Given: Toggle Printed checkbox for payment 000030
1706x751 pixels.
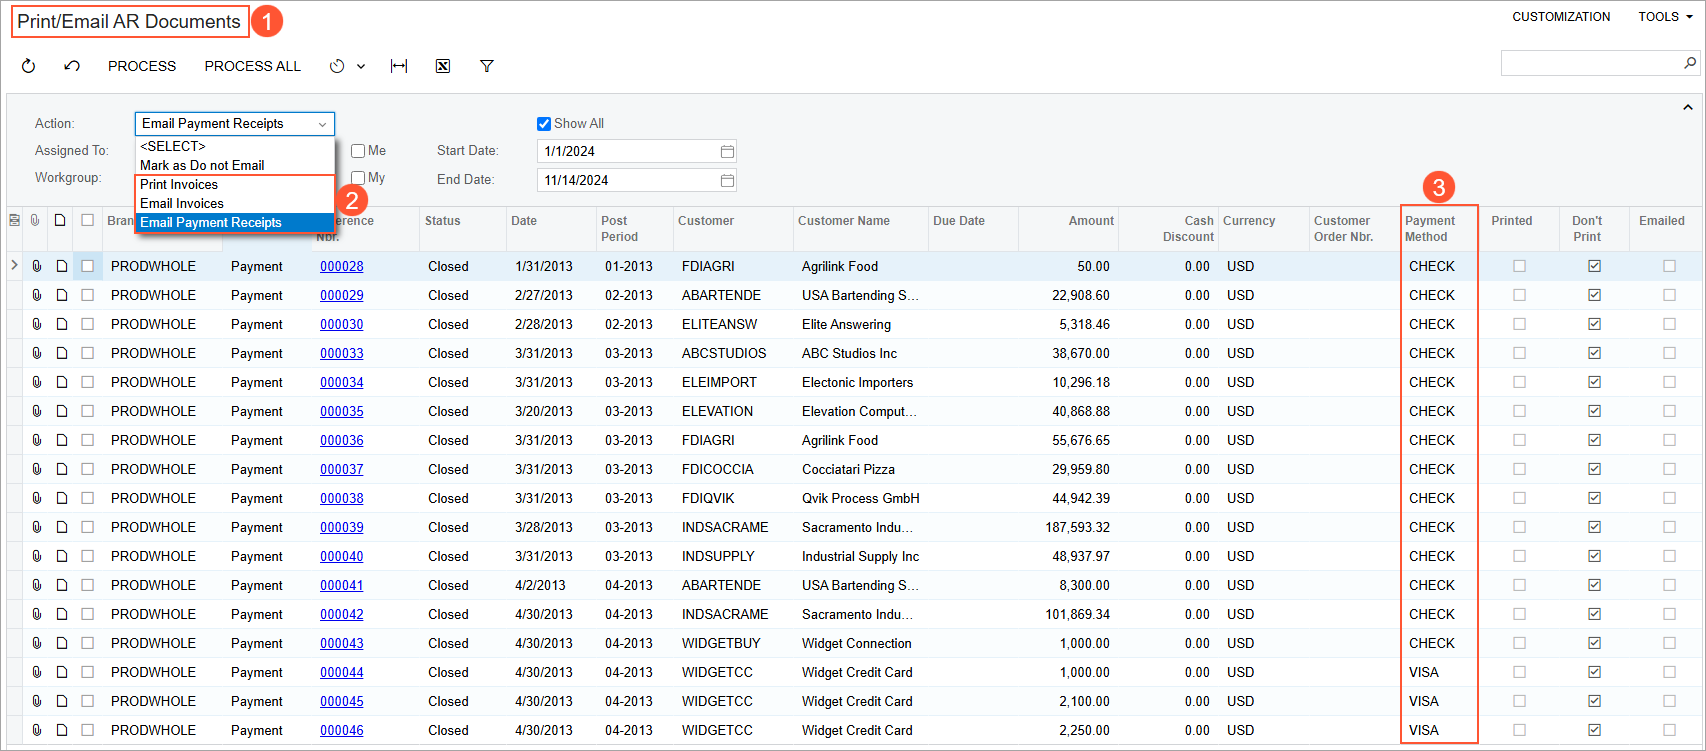Looking at the screenshot, I should tap(1520, 324).
